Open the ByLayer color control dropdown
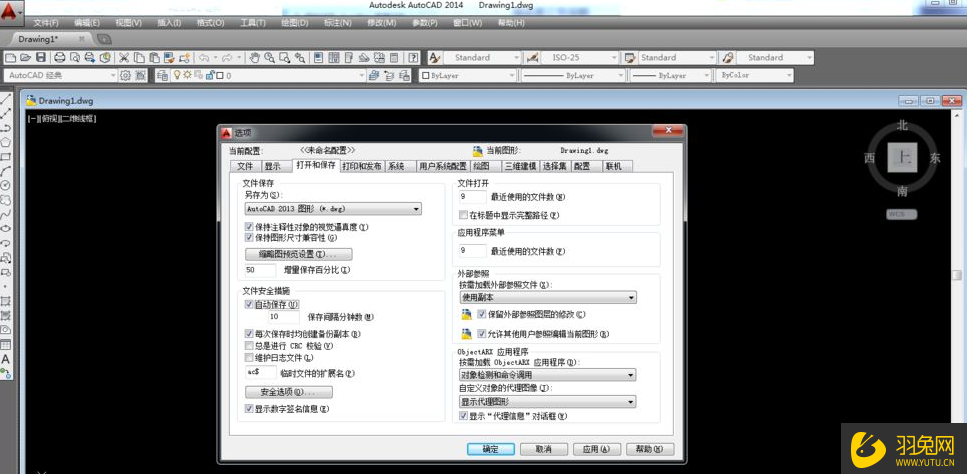 coord(467,75)
